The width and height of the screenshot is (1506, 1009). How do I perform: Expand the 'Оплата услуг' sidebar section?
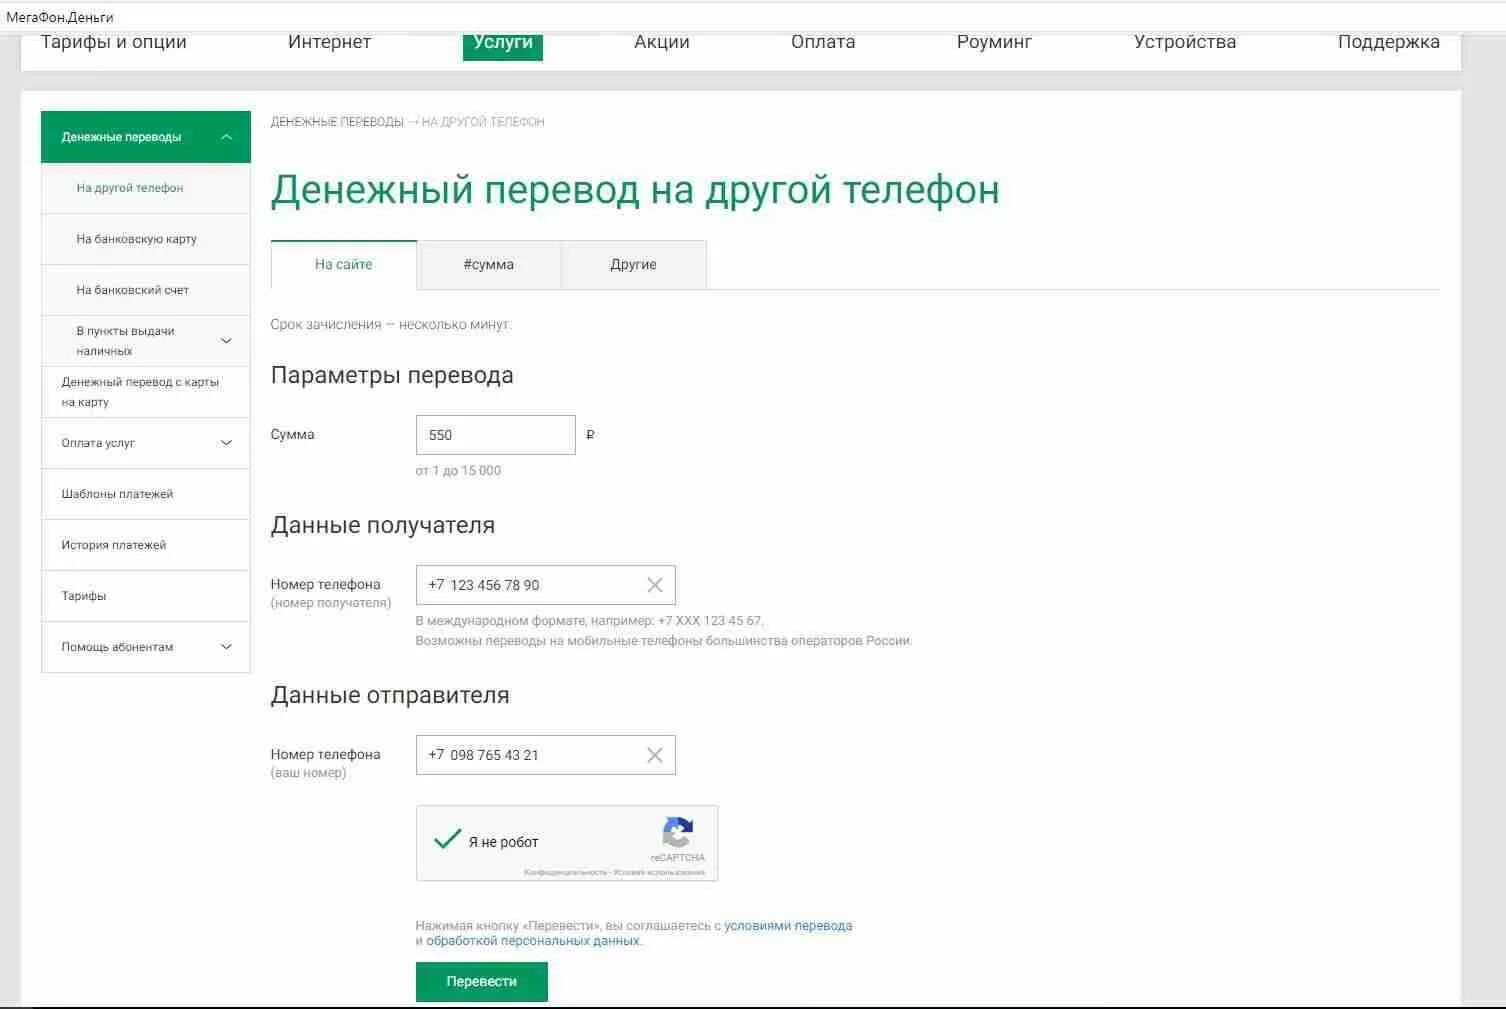(x=226, y=443)
